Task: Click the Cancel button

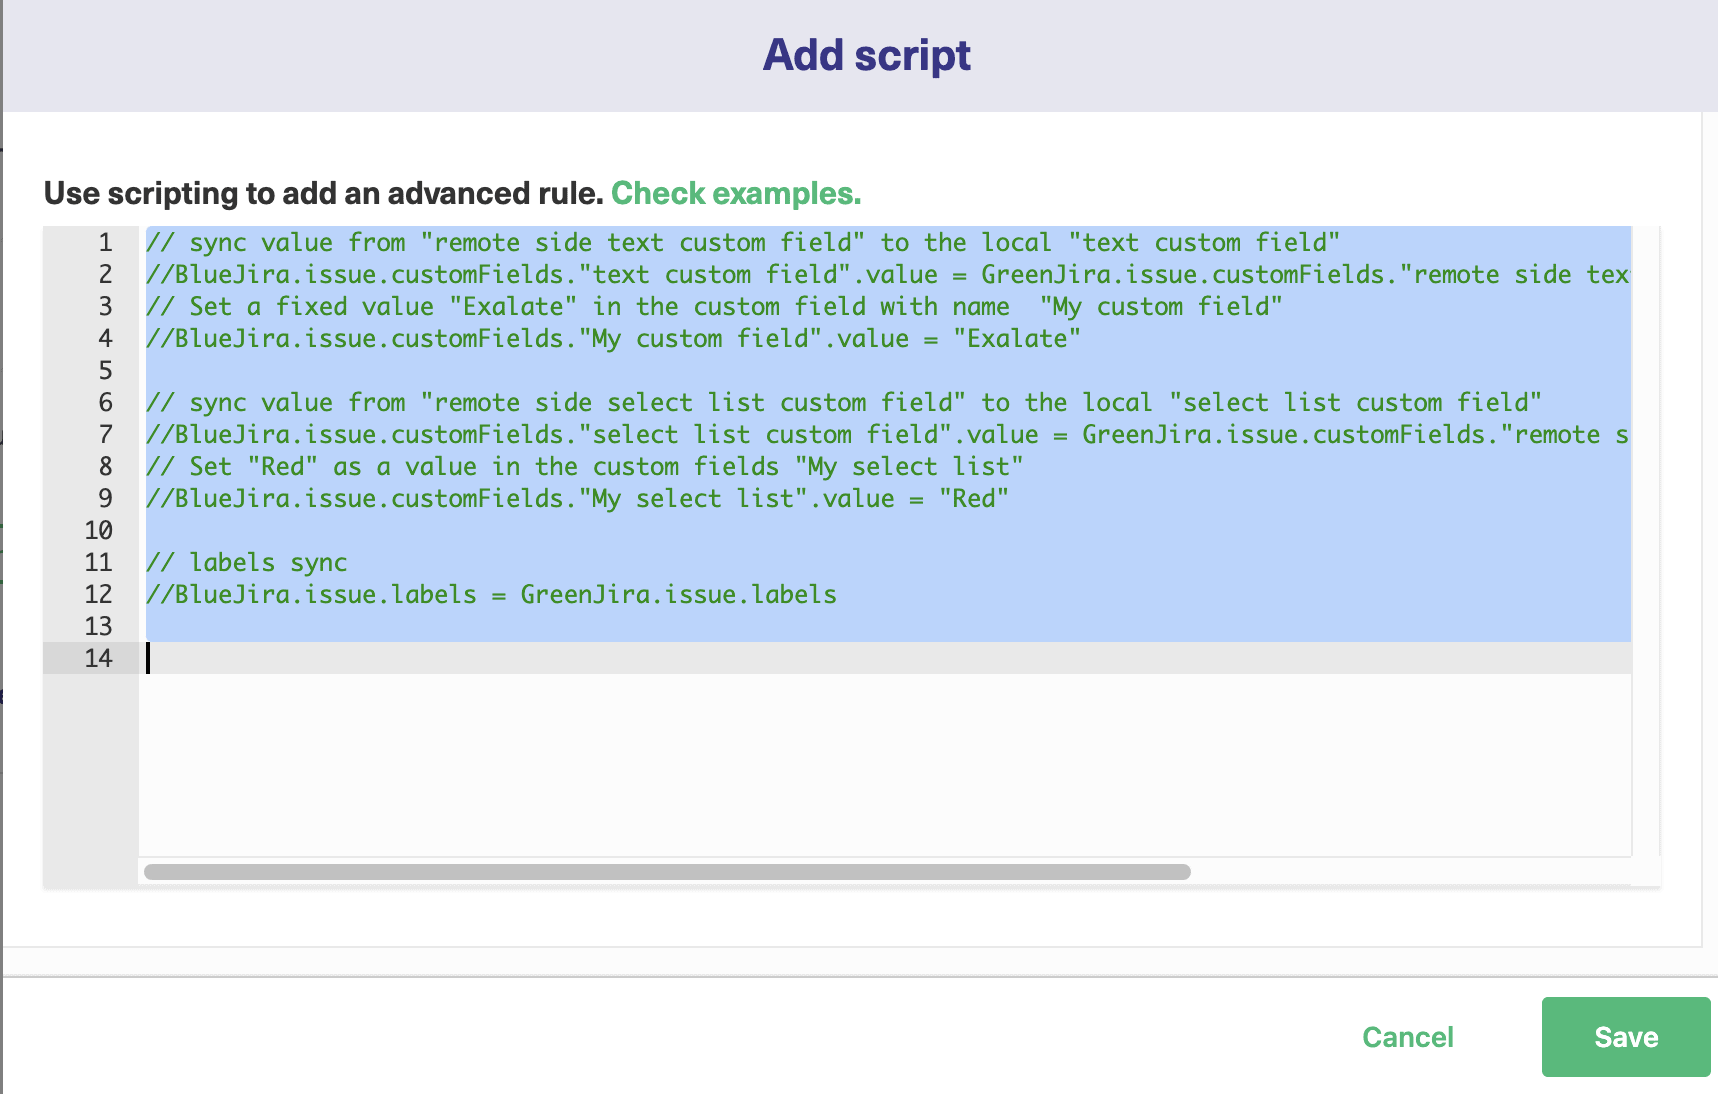Action: pyautogui.click(x=1408, y=1037)
